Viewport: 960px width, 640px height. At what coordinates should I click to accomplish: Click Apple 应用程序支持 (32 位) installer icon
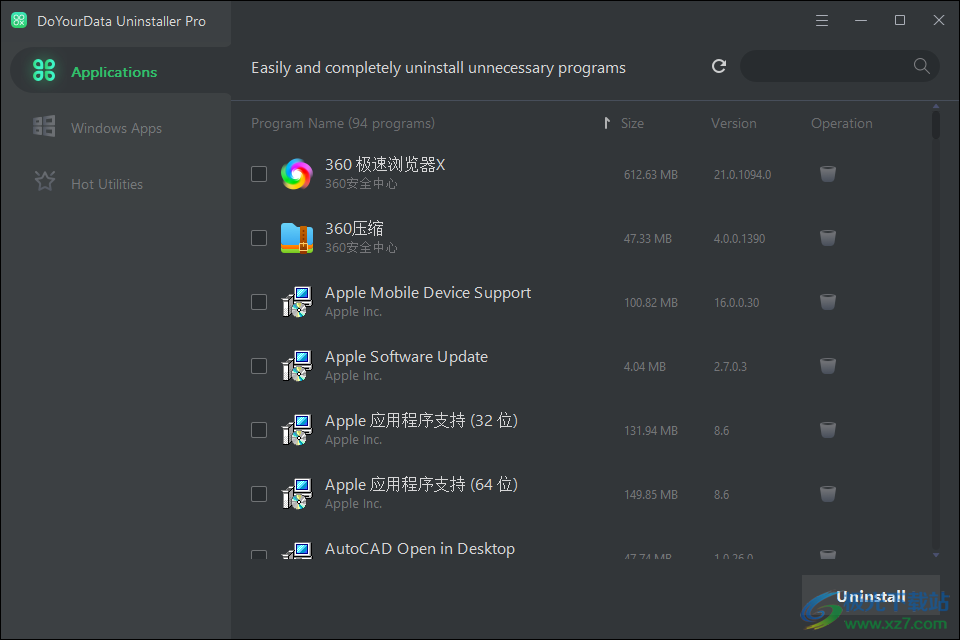point(297,430)
